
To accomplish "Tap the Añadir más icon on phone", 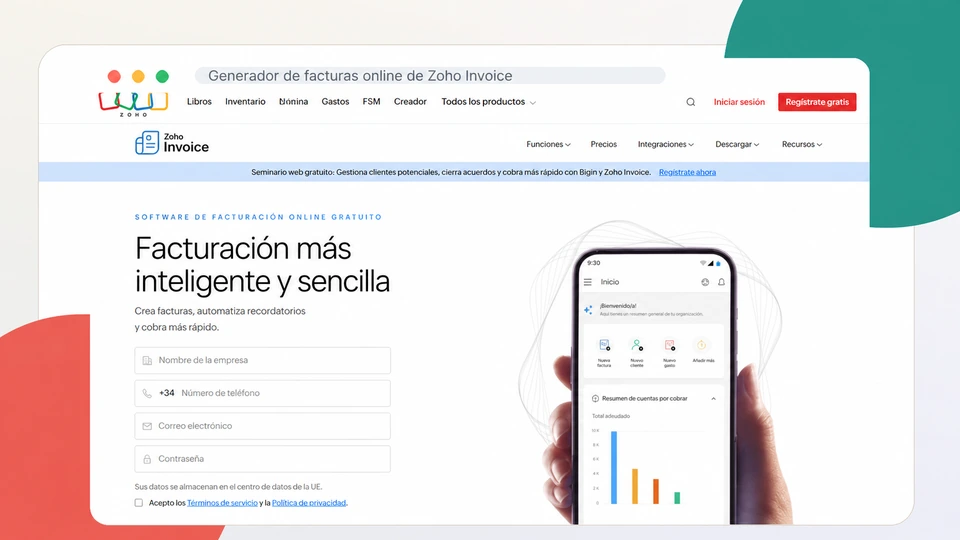I will point(702,345).
